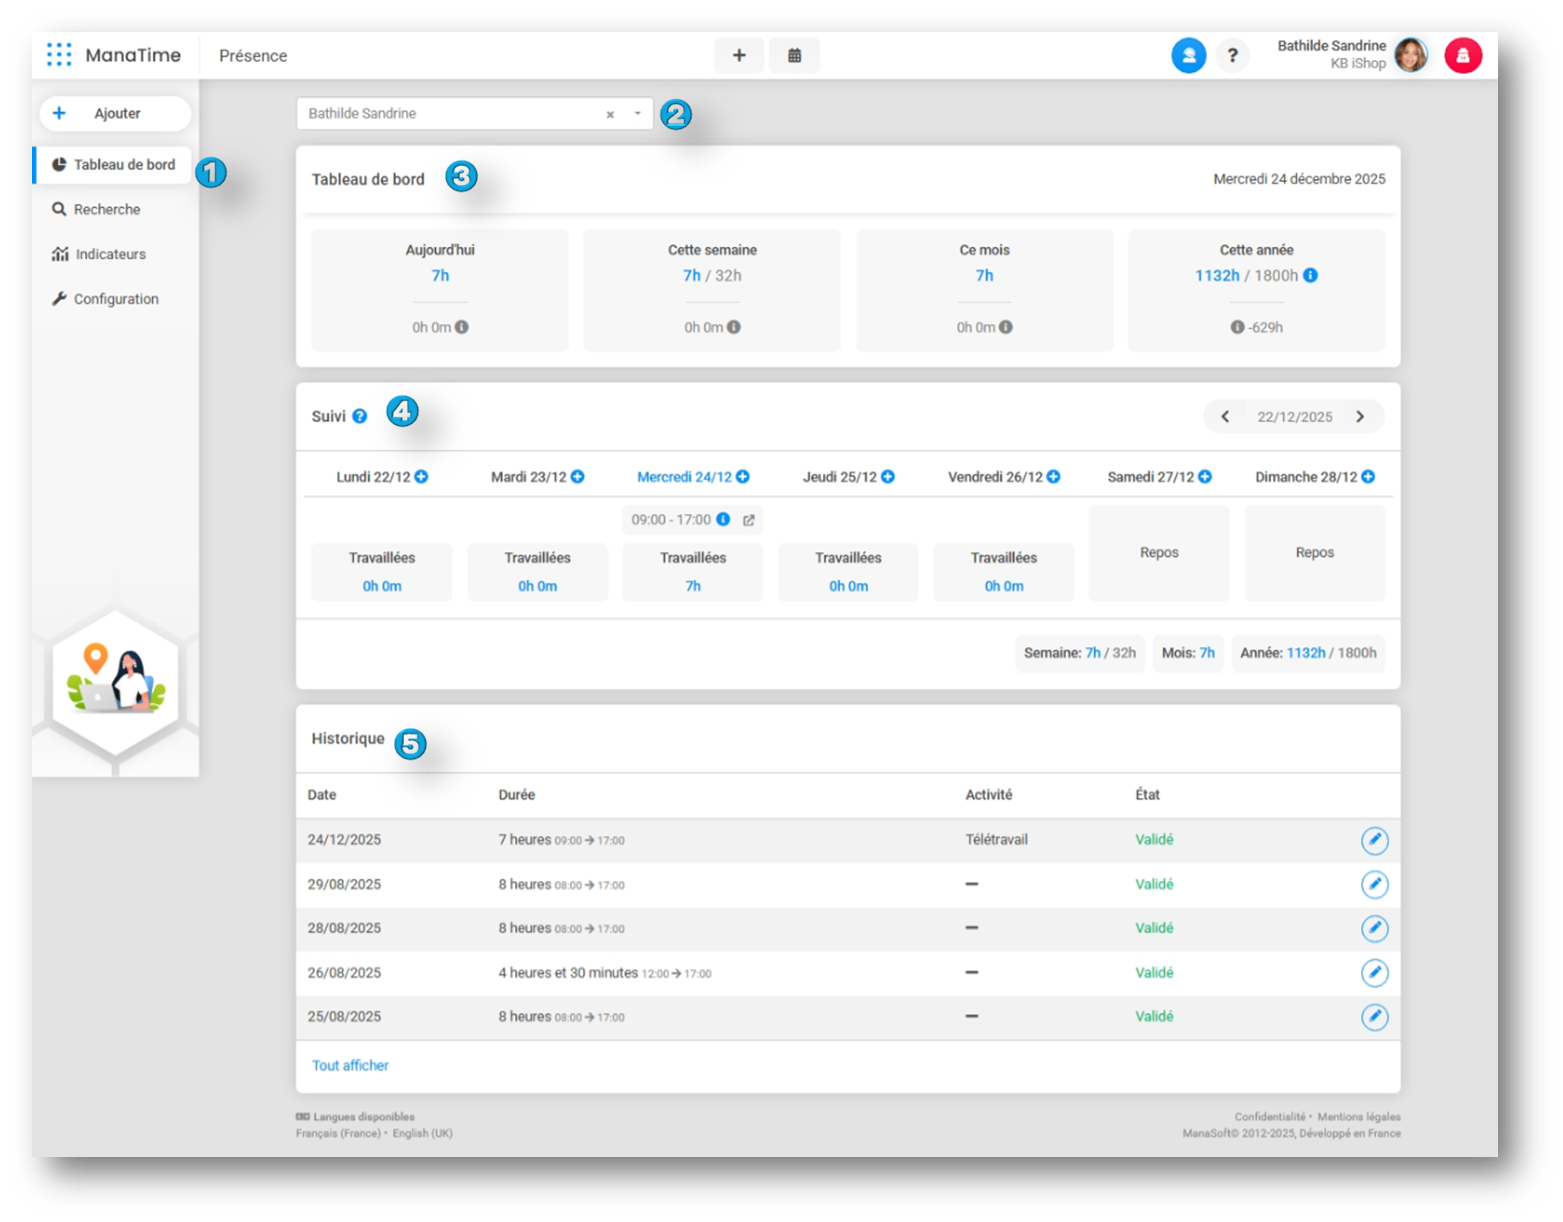
Task: Open Recherche in the sidebar
Action: click(106, 209)
